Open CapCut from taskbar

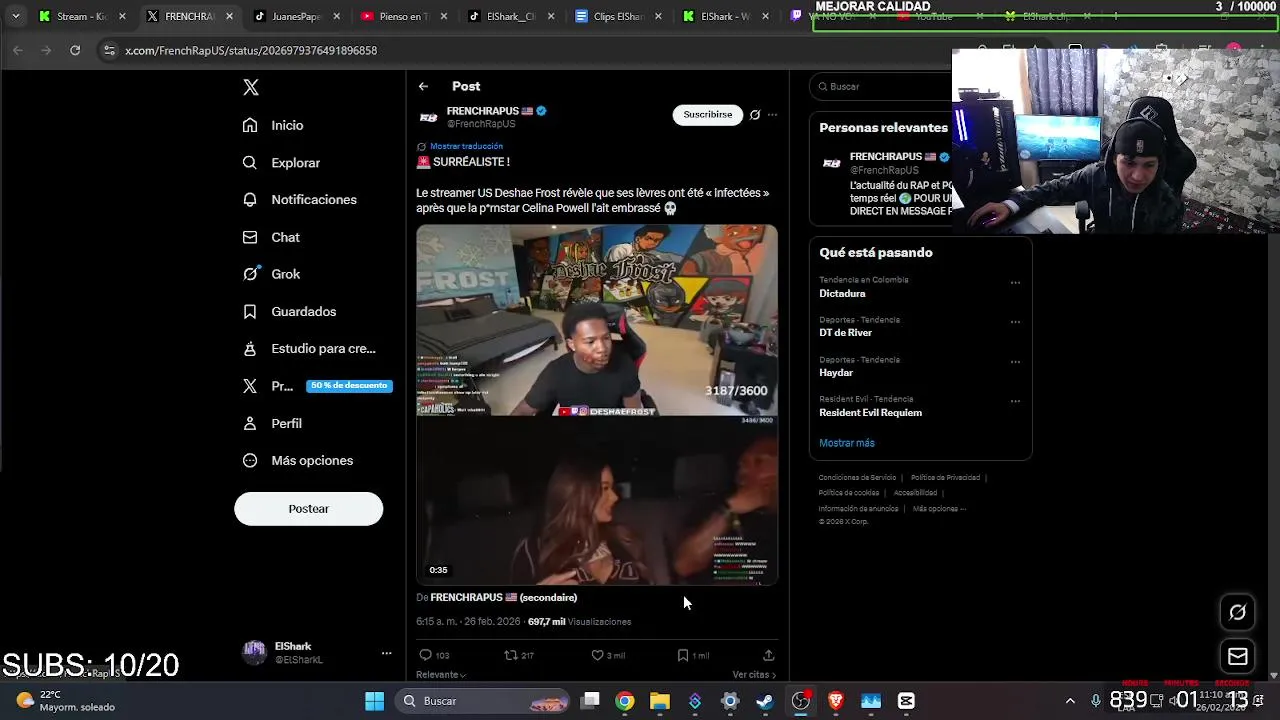coord(906,701)
